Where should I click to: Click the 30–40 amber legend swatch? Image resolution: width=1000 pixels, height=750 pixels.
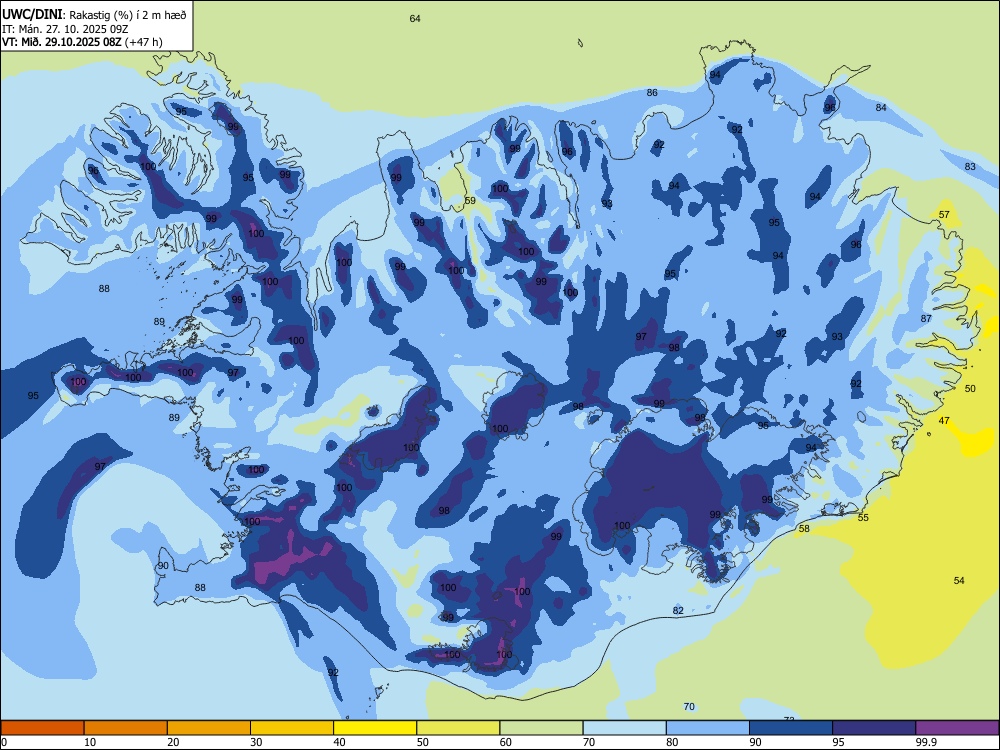[292, 728]
